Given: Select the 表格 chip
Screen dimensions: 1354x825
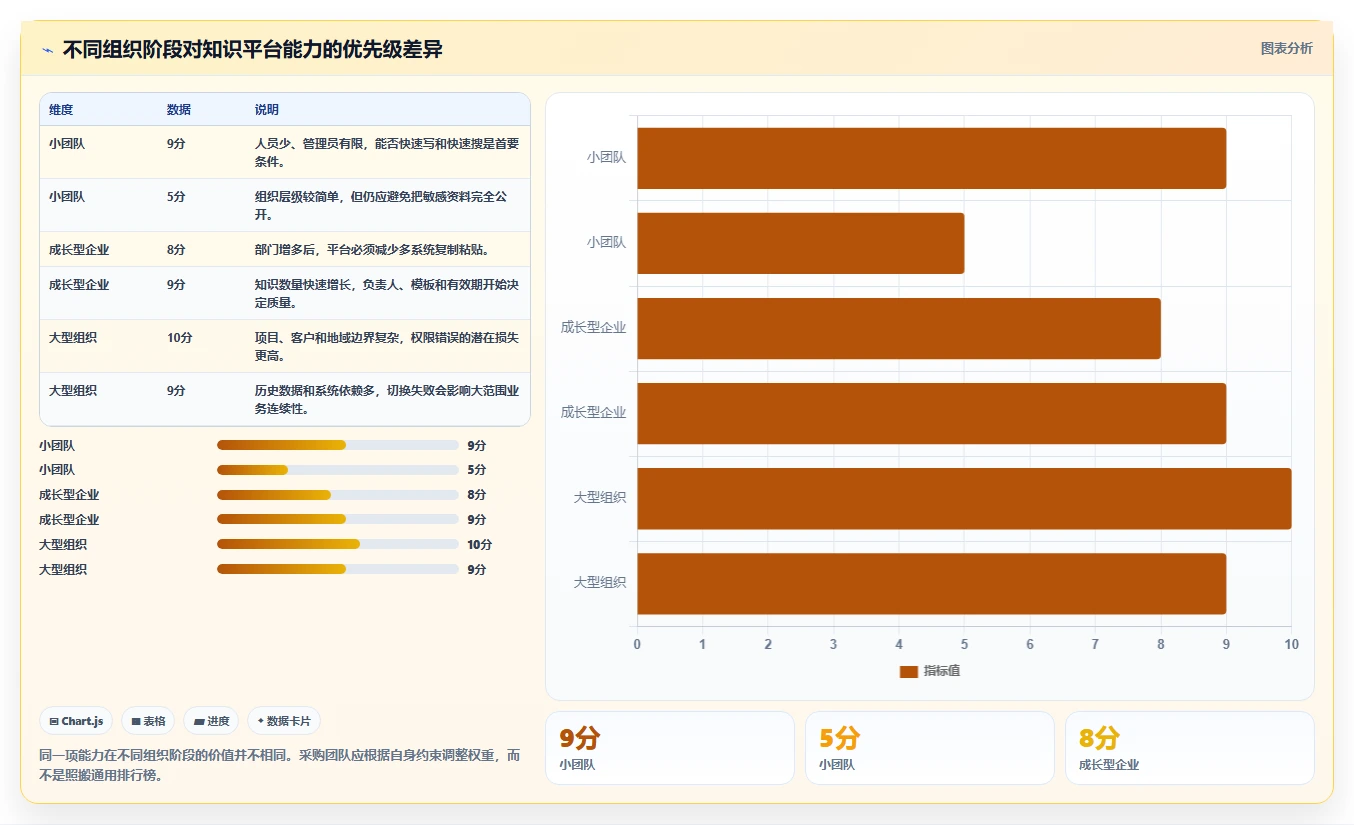Looking at the screenshot, I should tap(148, 721).
